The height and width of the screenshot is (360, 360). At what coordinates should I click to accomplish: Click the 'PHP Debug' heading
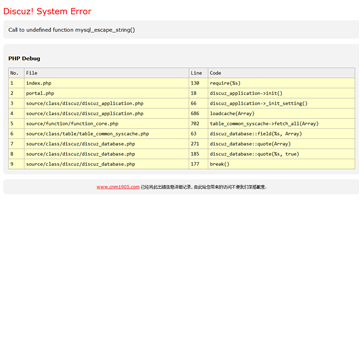24,58
